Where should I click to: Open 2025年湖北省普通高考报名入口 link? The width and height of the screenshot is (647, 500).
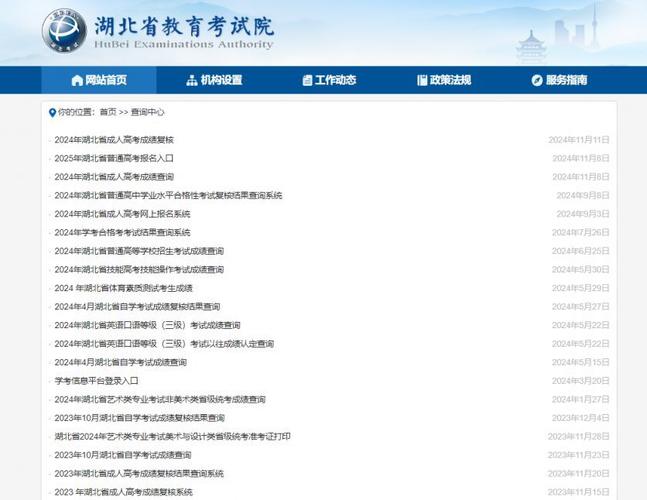click(x=114, y=158)
